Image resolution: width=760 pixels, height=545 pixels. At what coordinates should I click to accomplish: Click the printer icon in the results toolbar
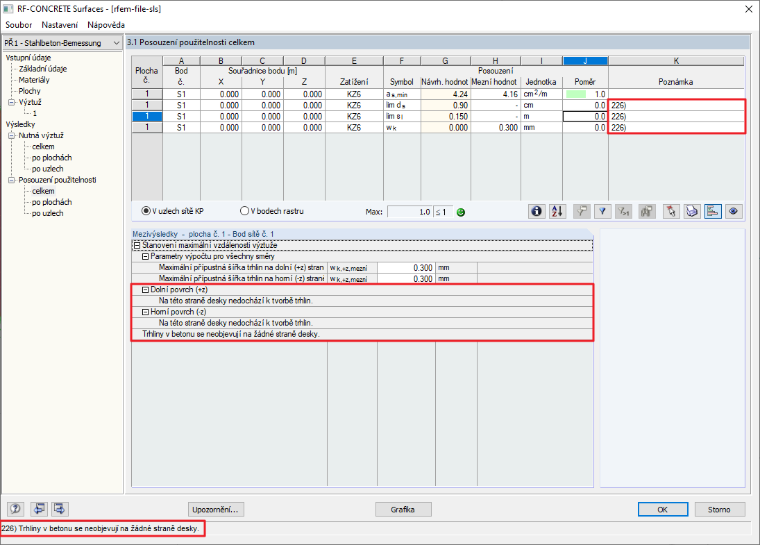point(692,211)
